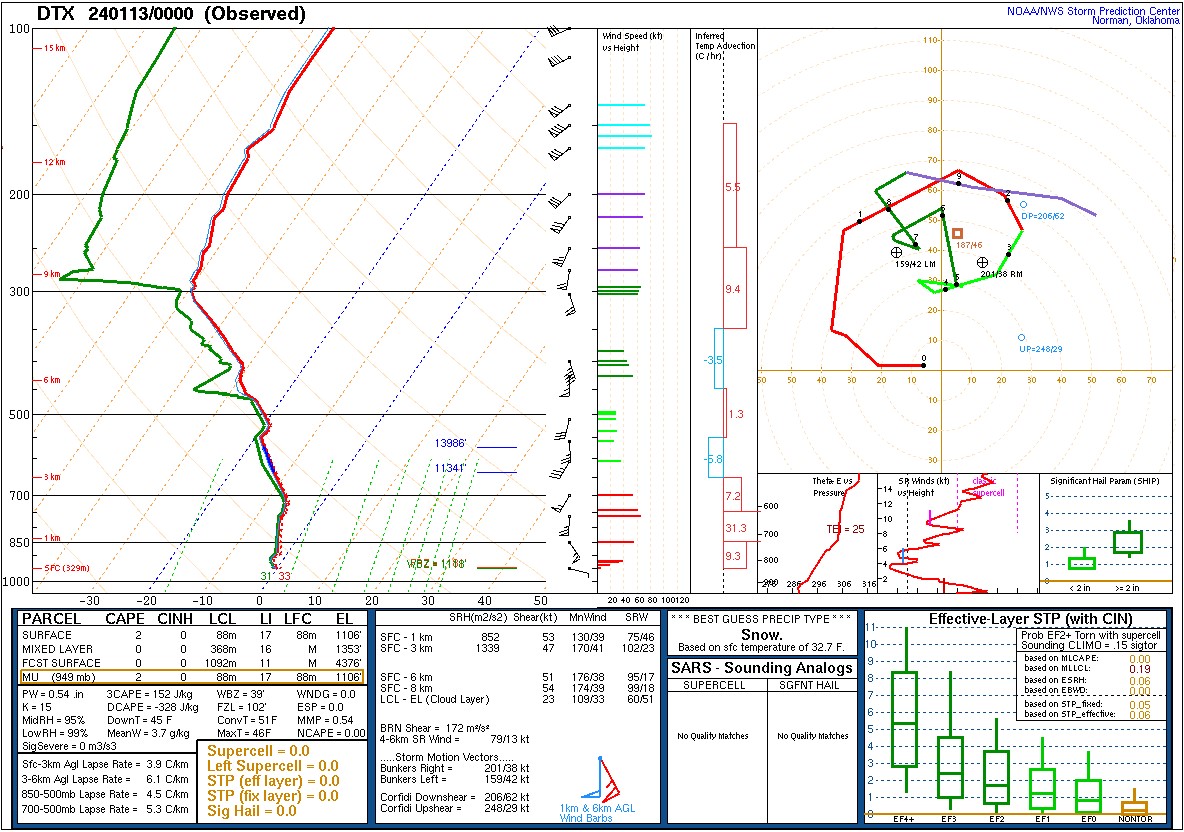1184x832 pixels.
Task: Click the Bunkers left mover marker 159/42 LM
Action: pos(896,253)
